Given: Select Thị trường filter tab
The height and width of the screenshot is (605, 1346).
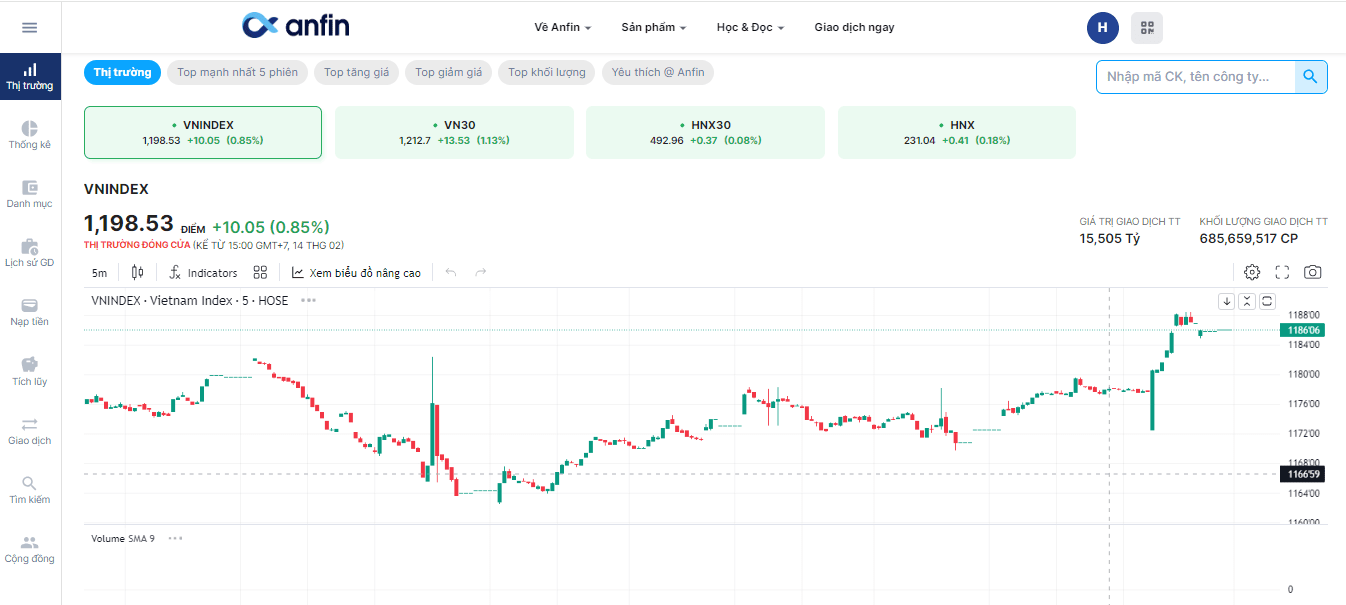Looking at the screenshot, I should pos(122,72).
